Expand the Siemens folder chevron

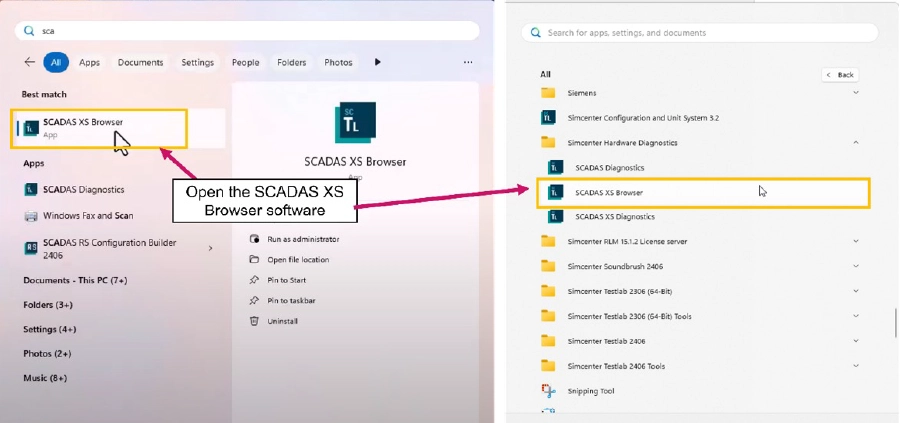click(856, 93)
